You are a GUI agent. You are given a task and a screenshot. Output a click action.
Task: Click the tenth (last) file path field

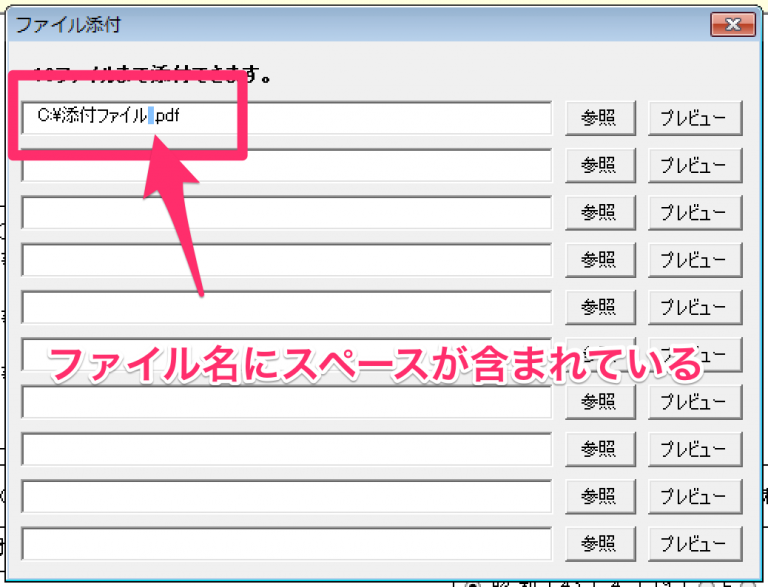pyautogui.click(x=287, y=544)
